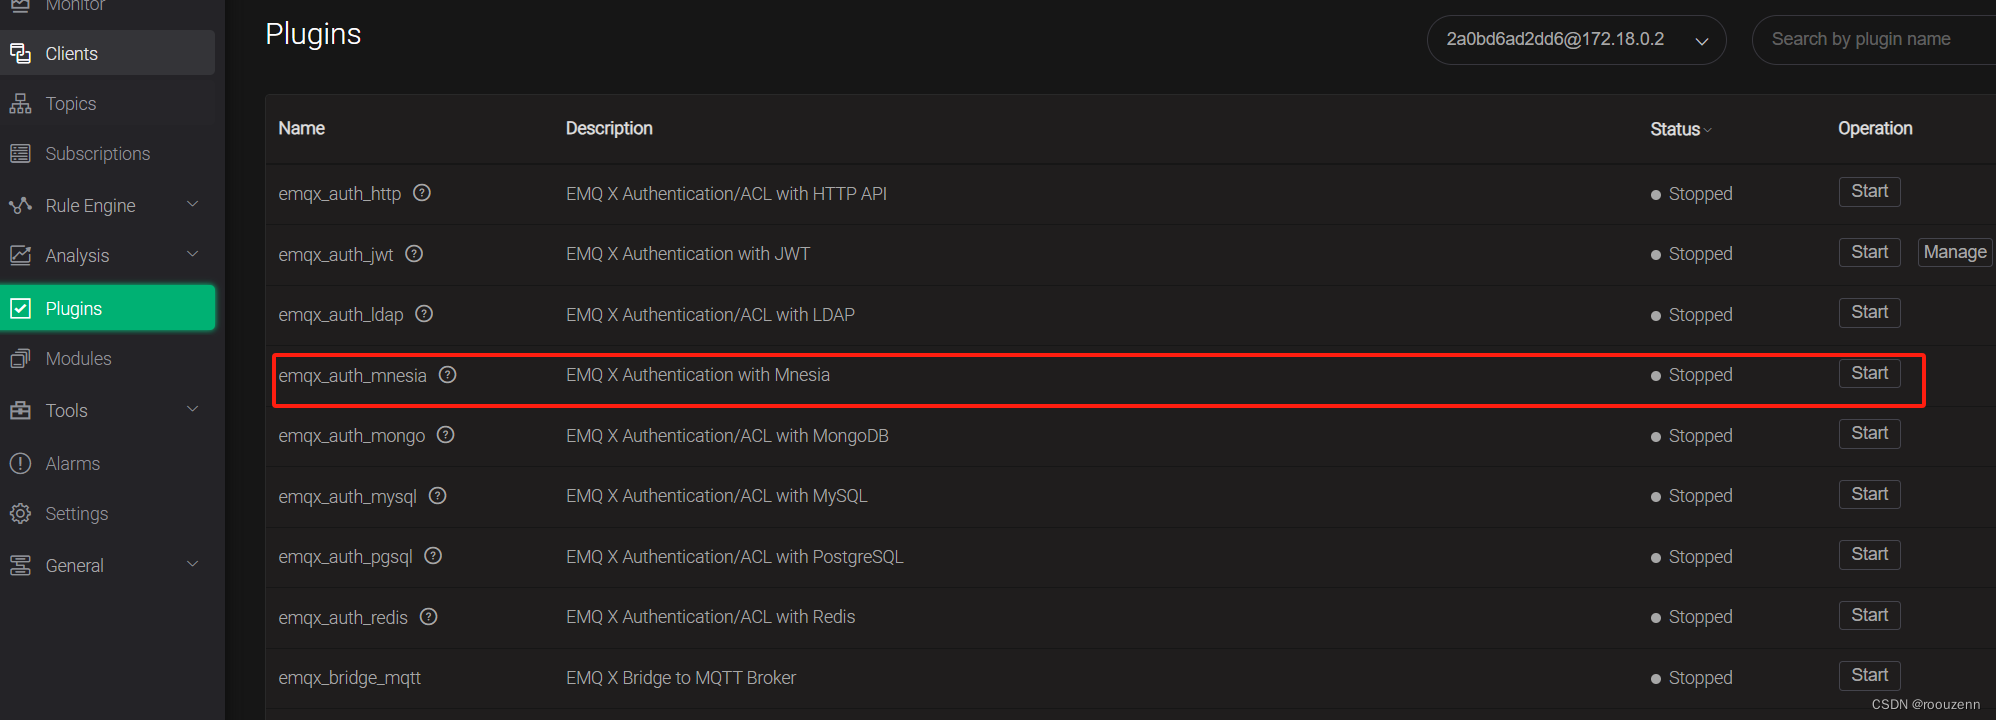The width and height of the screenshot is (1996, 720).
Task: Start the emqx_bridge_mqtt plugin
Action: [1869, 675]
